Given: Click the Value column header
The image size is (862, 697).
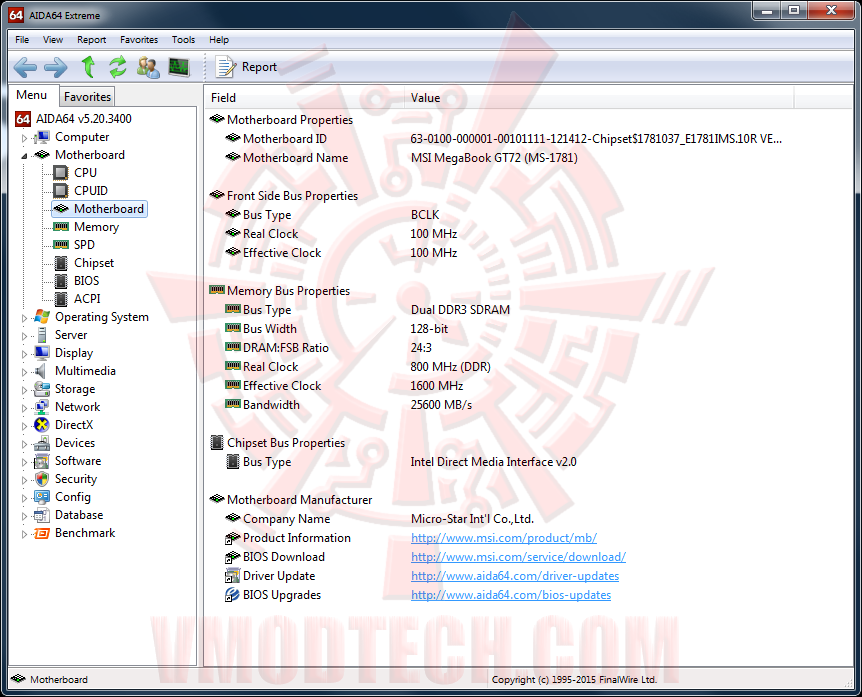Looking at the screenshot, I should pyautogui.click(x=599, y=98).
